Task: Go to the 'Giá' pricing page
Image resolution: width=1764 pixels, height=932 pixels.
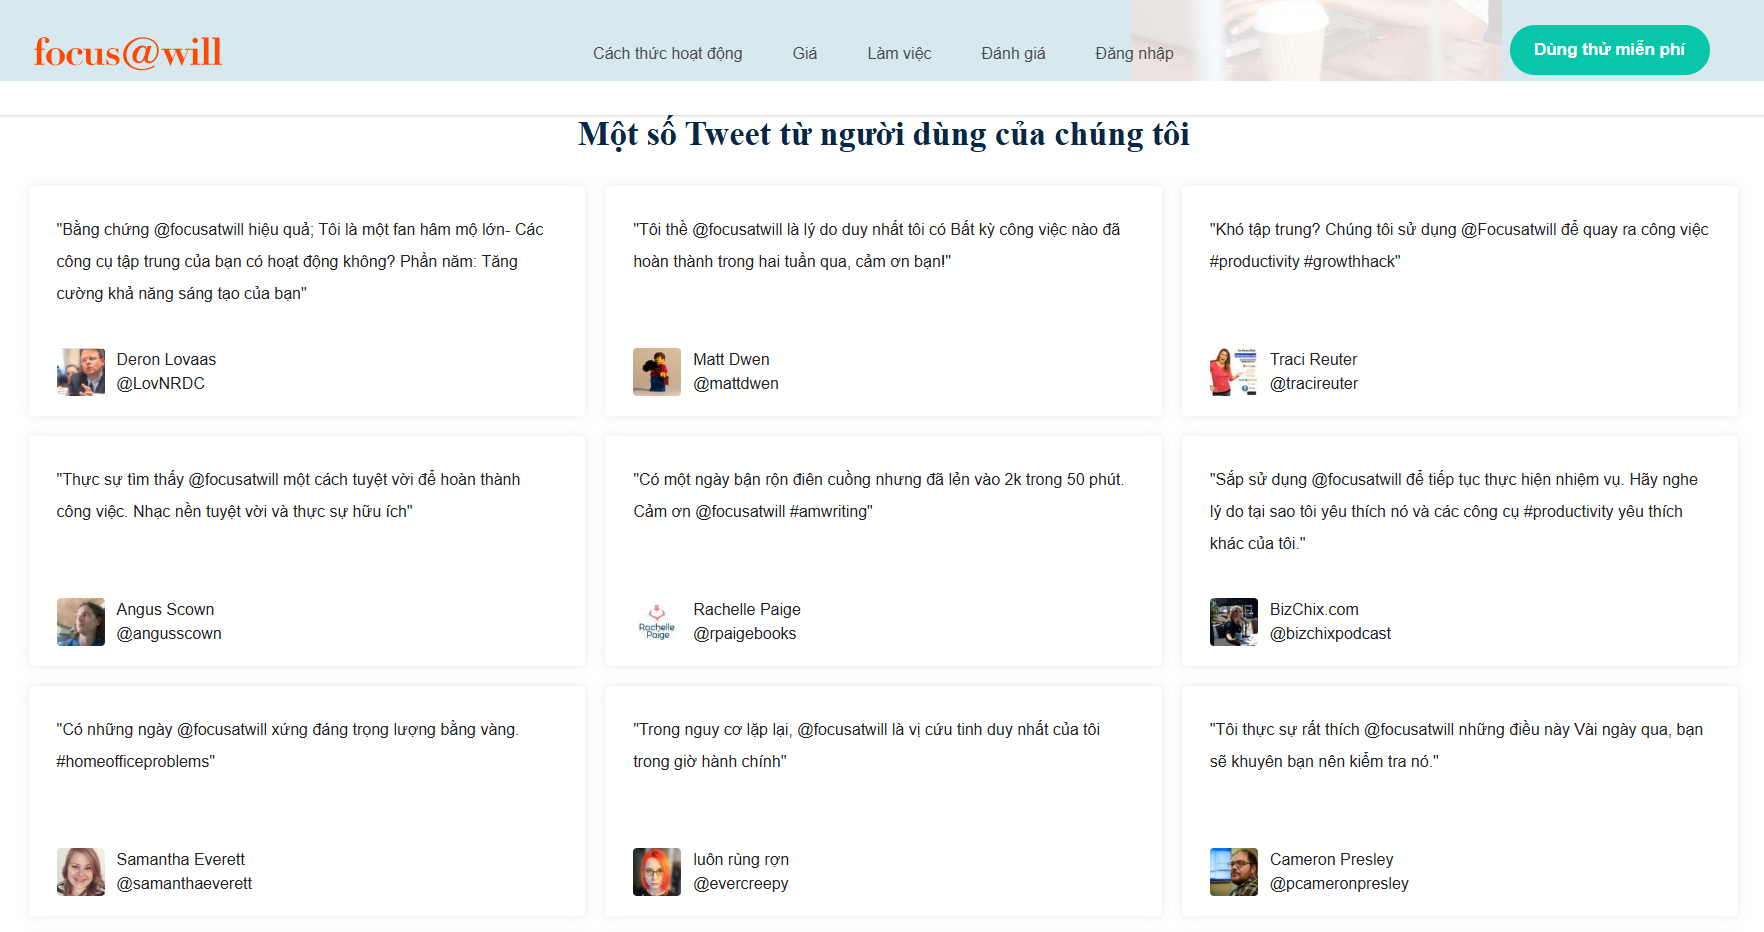Action: 804,53
